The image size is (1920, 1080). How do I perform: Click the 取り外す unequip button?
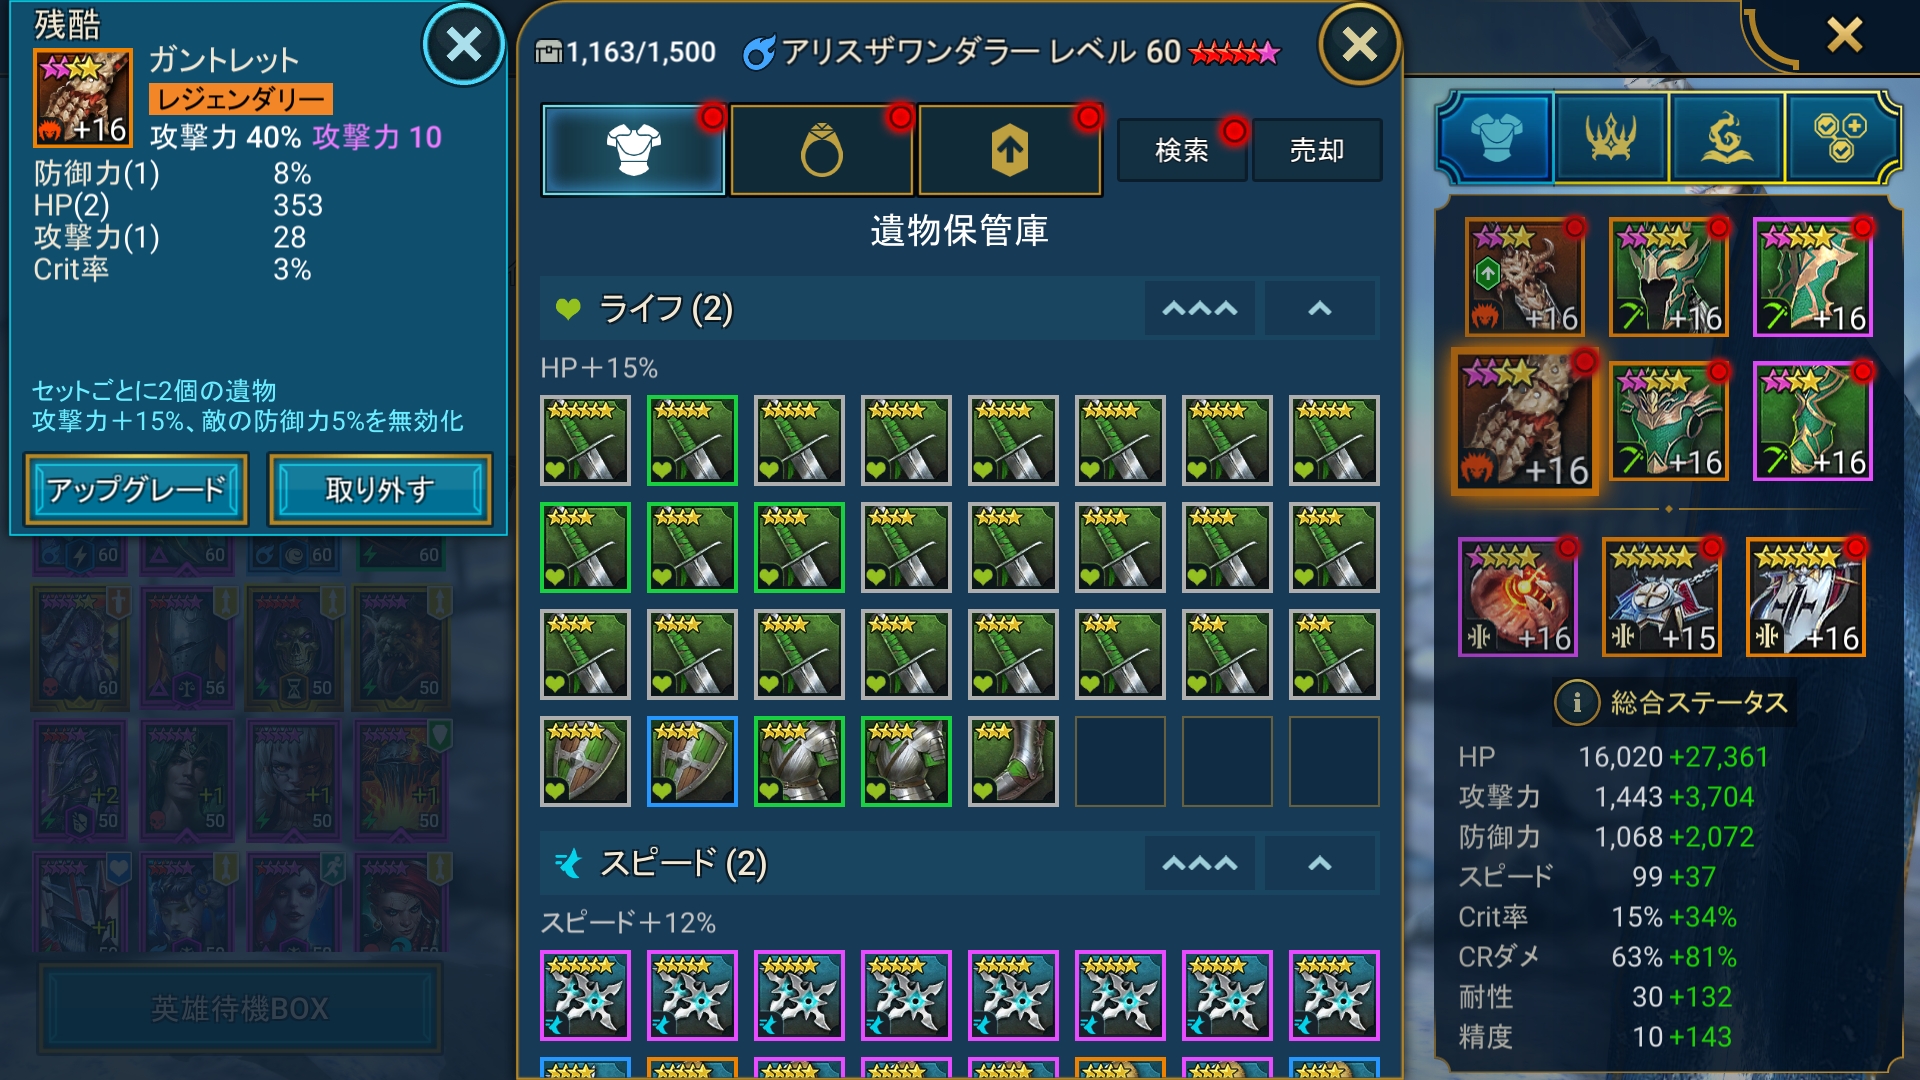point(380,489)
